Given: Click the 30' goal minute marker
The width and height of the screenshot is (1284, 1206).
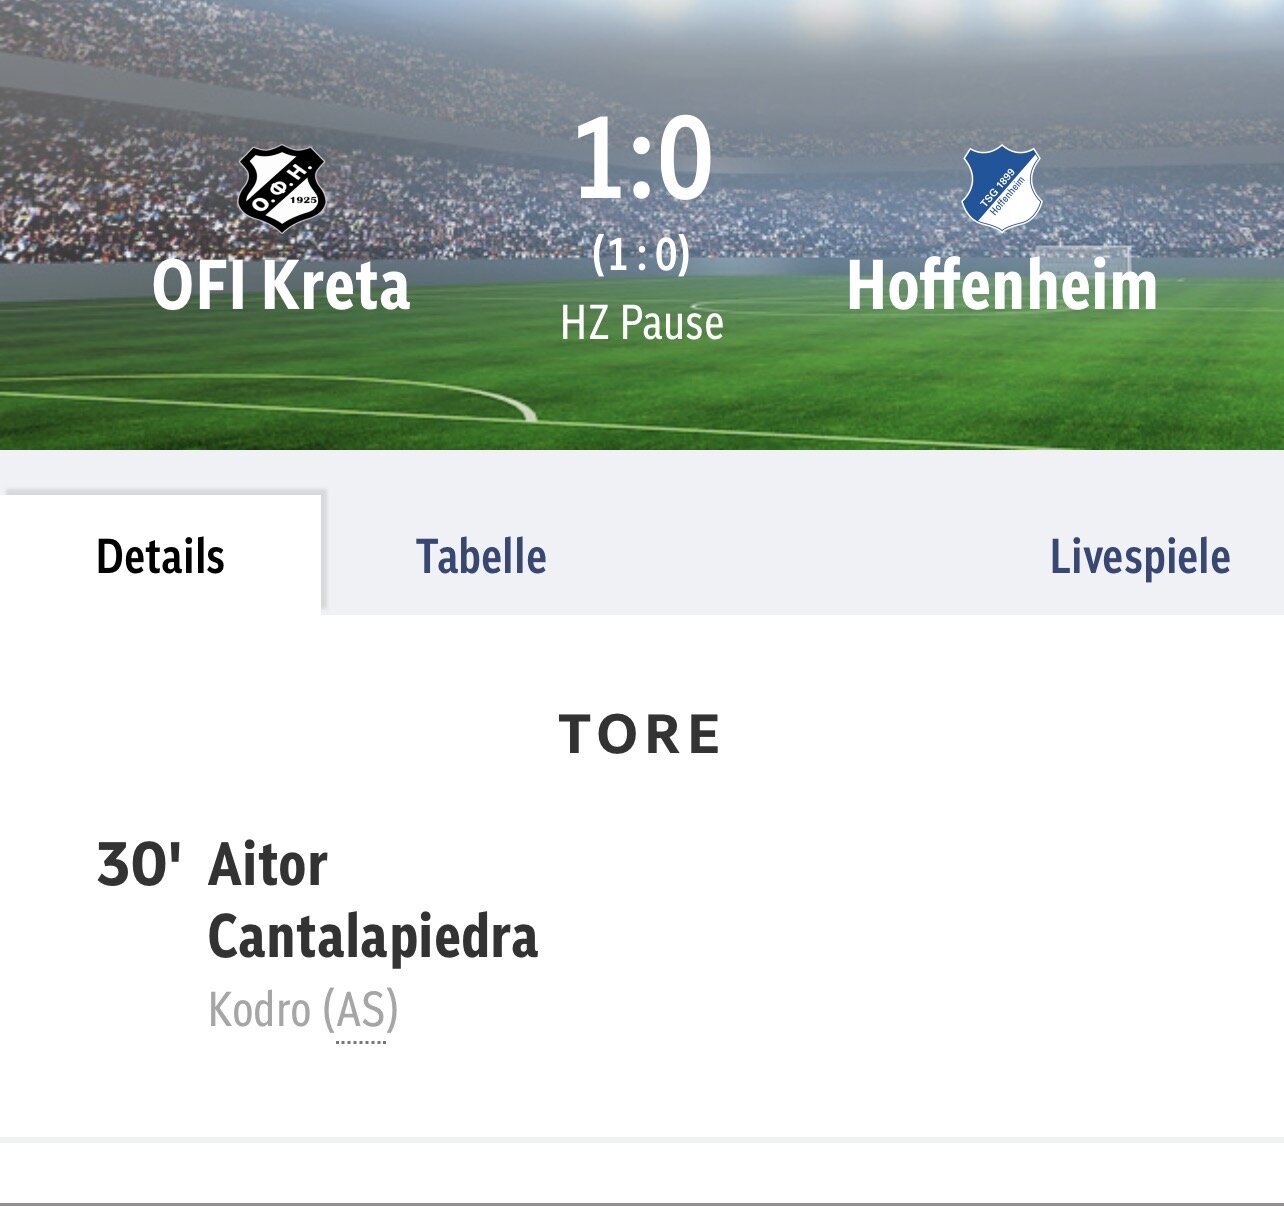Looking at the screenshot, I should pyautogui.click(x=139, y=864).
